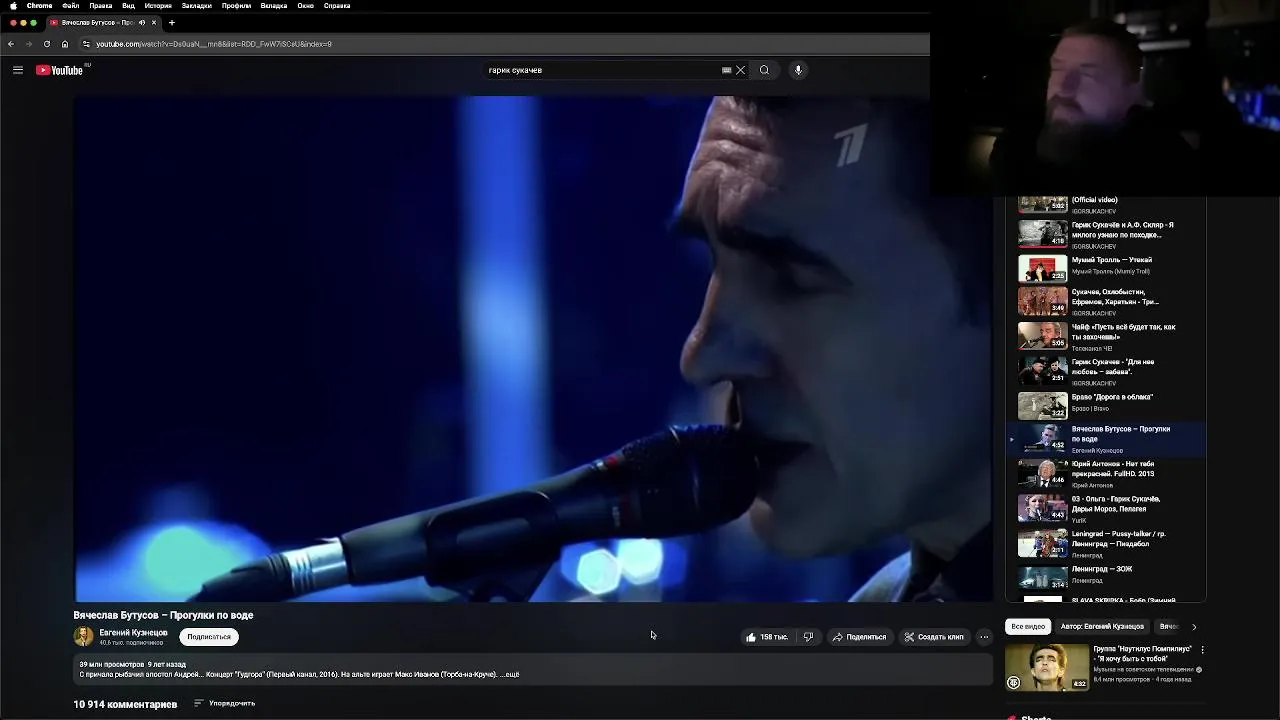
Task: Click the video title Вячеслав Бутусов – Прогулки по воде
Action: point(163,615)
